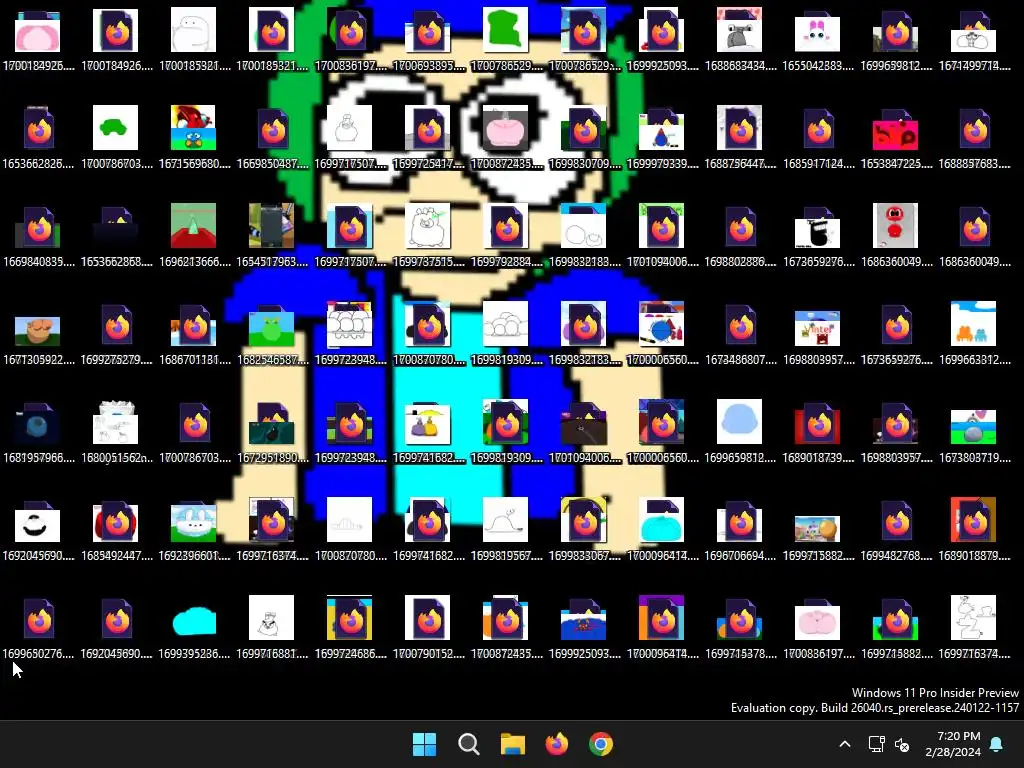Click the 1696706694 file label
Image resolution: width=1024 pixels, height=768 pixels.
pyautogui.click(x=741, y=556)
